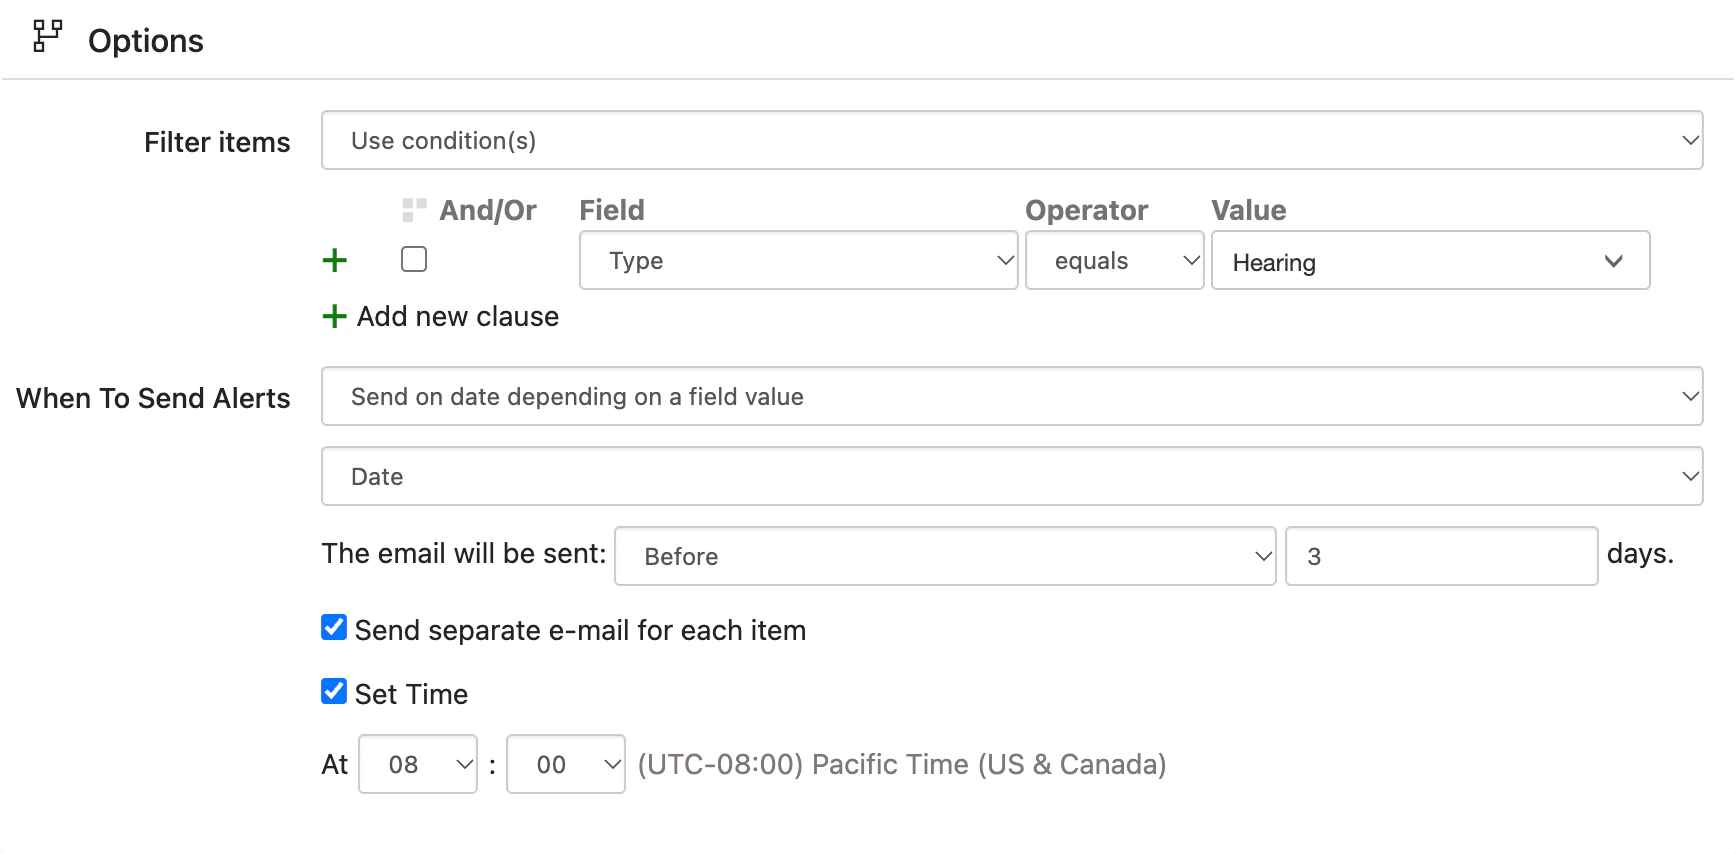Click the When To Send Alerts label
The image size is (1736, 854).
click(x=153, y=398)
